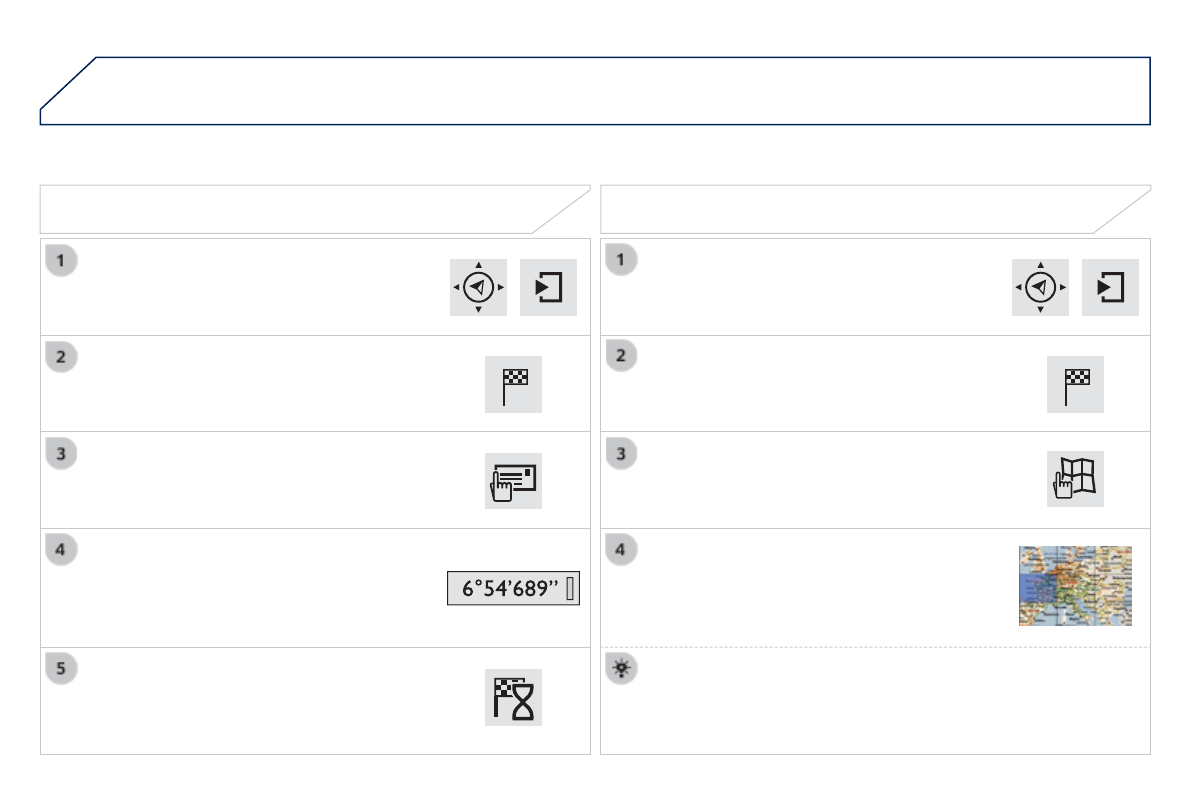The image size is (1191, 794).
Task: Click the navigation compass icon in left panel
Action: point(478,287)
